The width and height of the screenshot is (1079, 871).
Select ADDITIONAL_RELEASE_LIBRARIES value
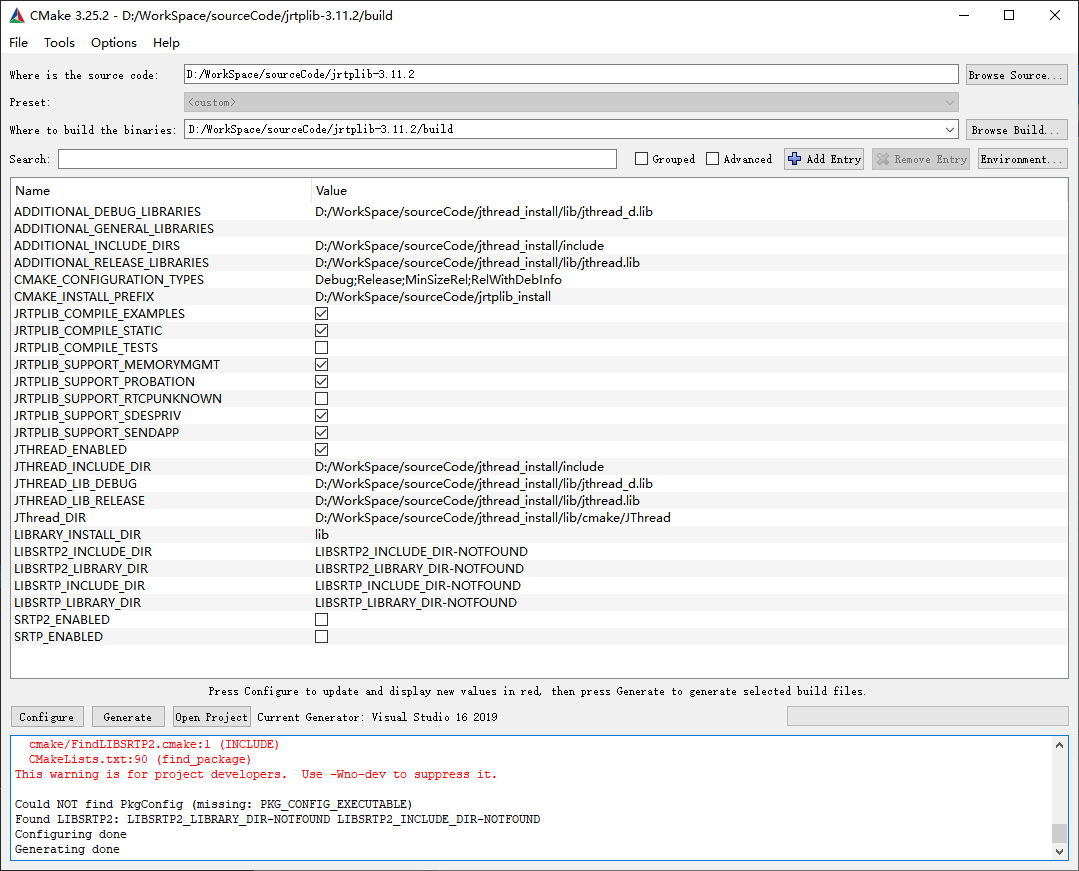pos(478,263)
